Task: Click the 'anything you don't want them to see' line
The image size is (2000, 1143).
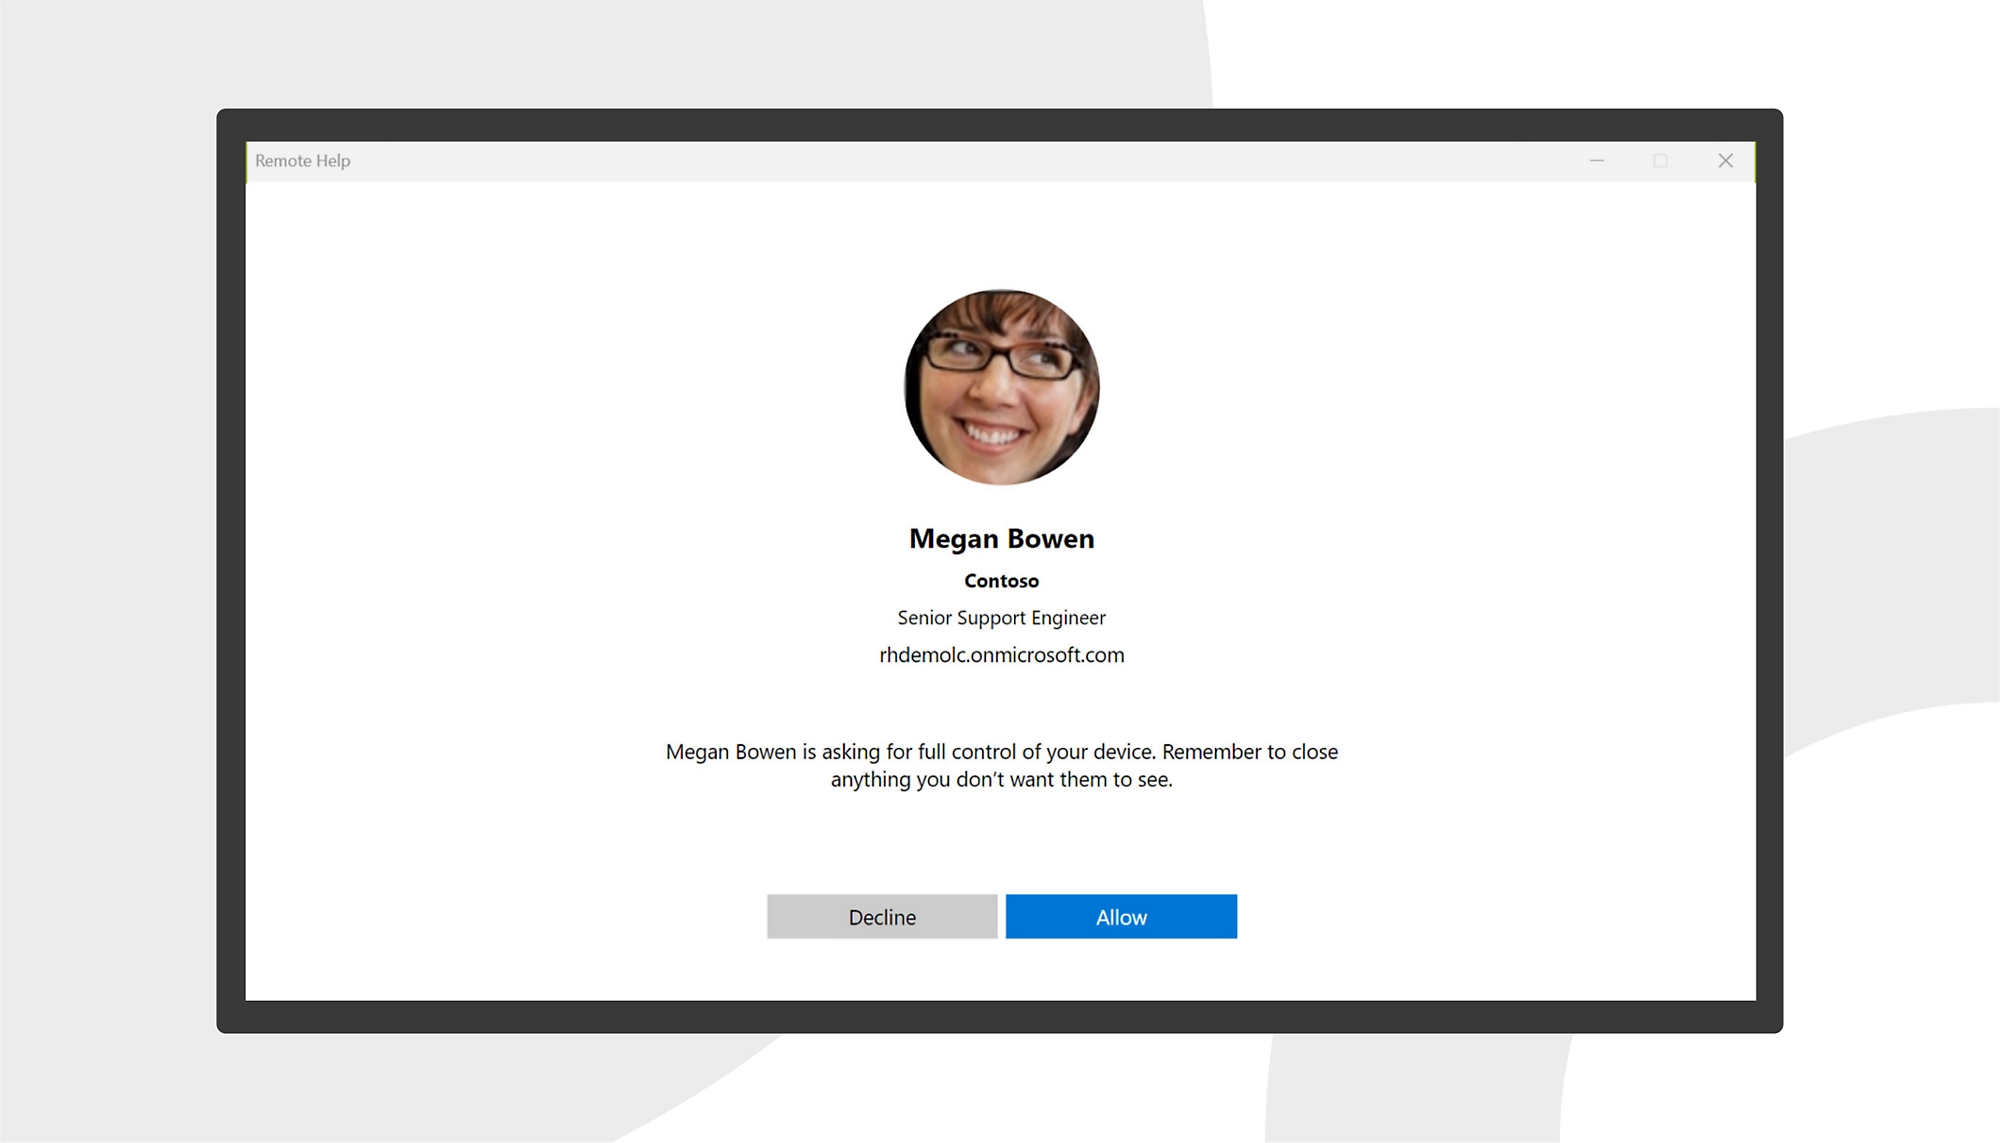Action: click(1001, 780)
